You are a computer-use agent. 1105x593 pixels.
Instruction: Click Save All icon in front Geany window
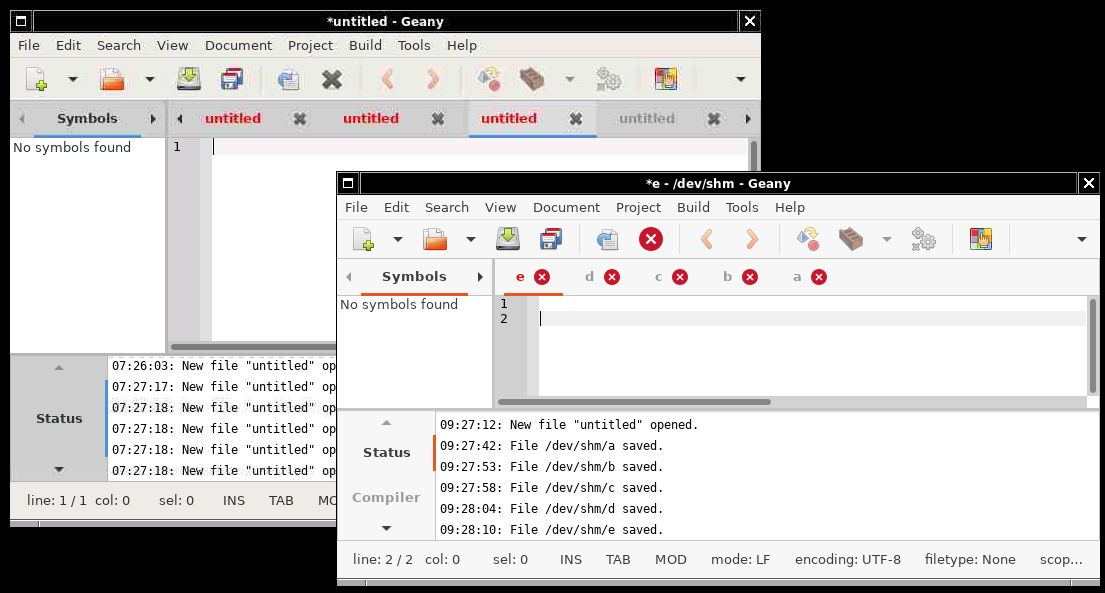(x=550, y=240)
